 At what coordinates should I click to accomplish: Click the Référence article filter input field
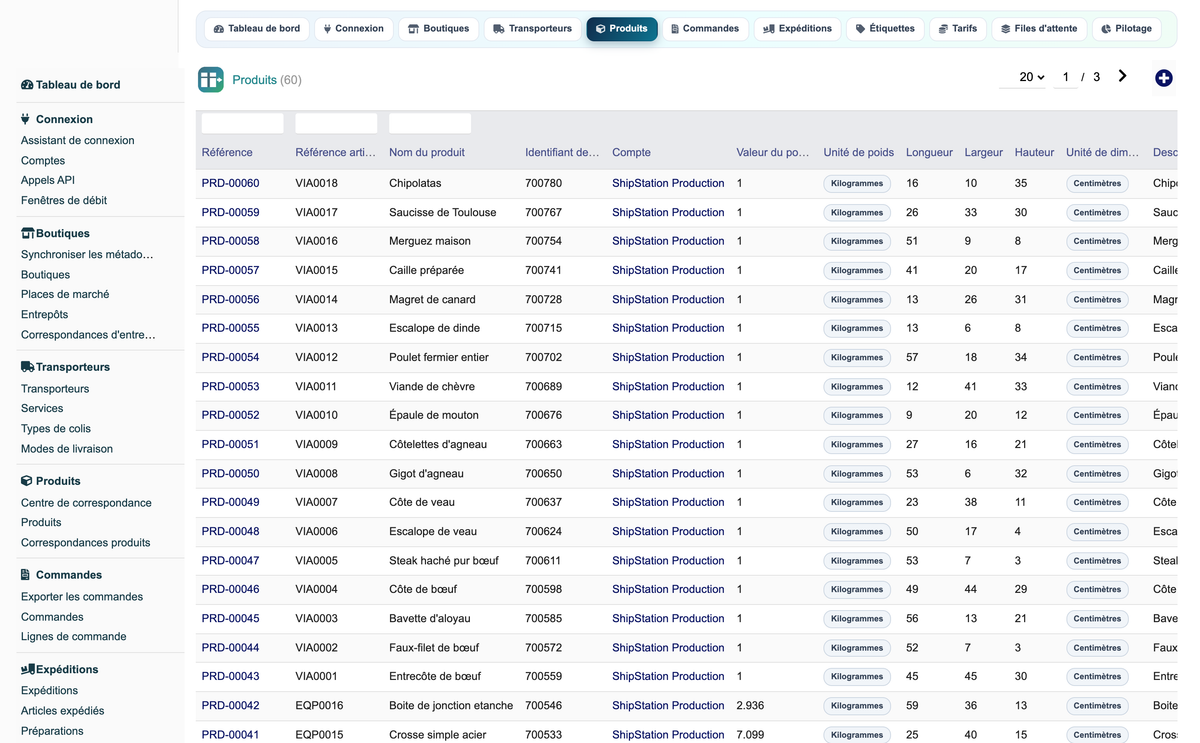click(336, 123)
